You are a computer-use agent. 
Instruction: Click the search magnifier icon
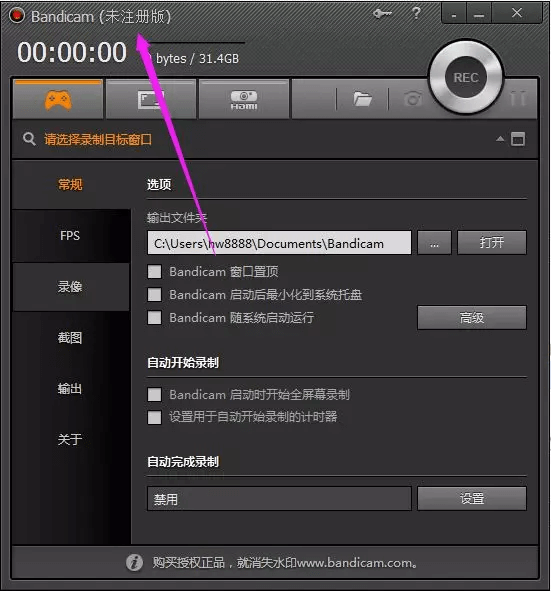tap(29, 139)
